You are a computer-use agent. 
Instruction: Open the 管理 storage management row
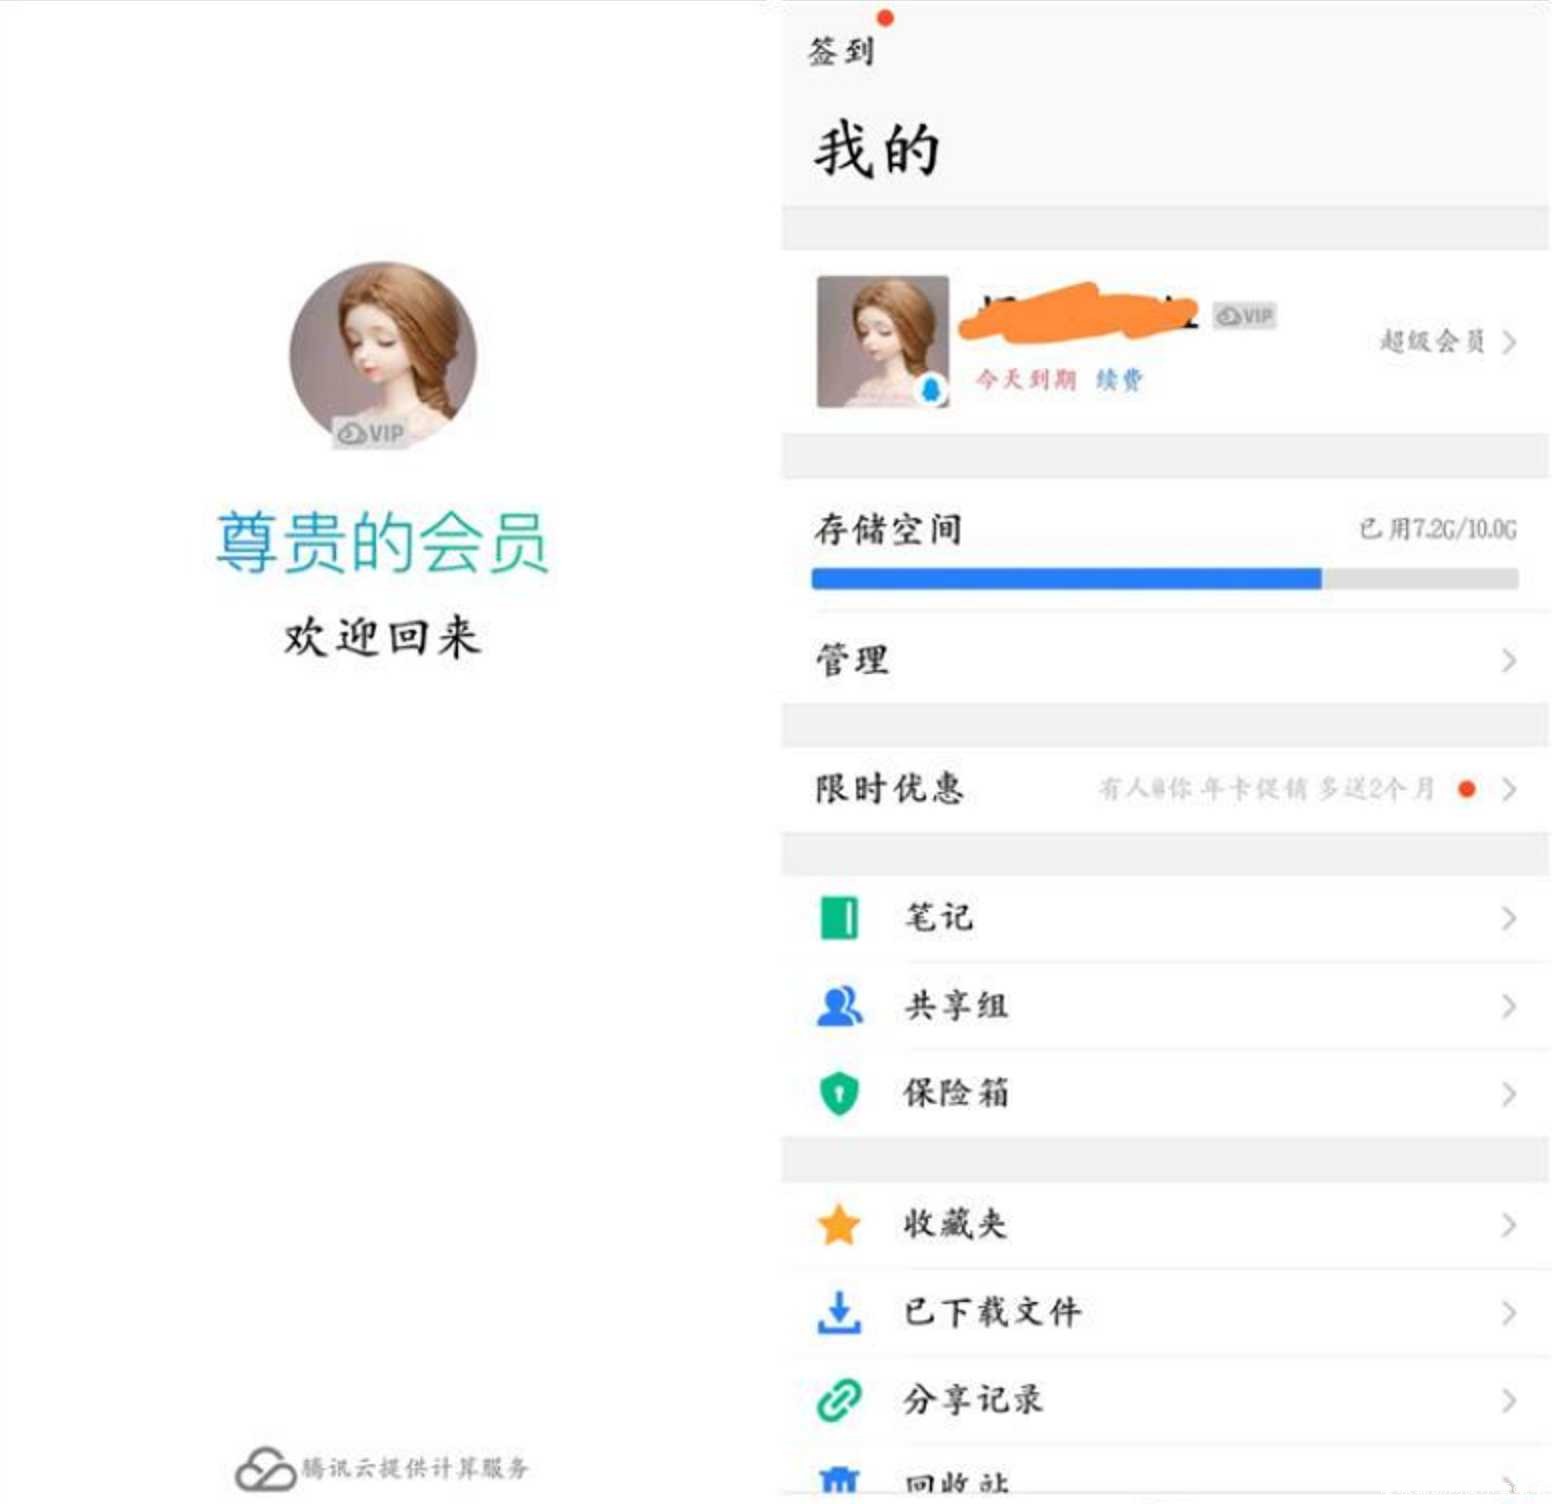coord(1165,660)
